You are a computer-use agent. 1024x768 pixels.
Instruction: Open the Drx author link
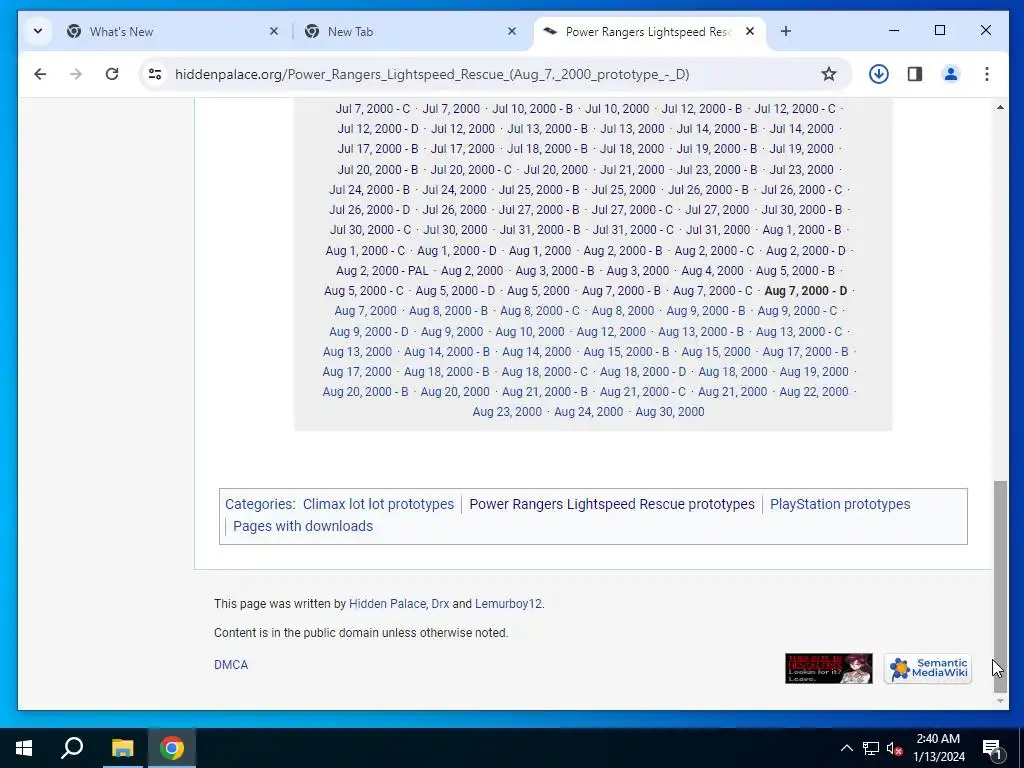(440, 604)
